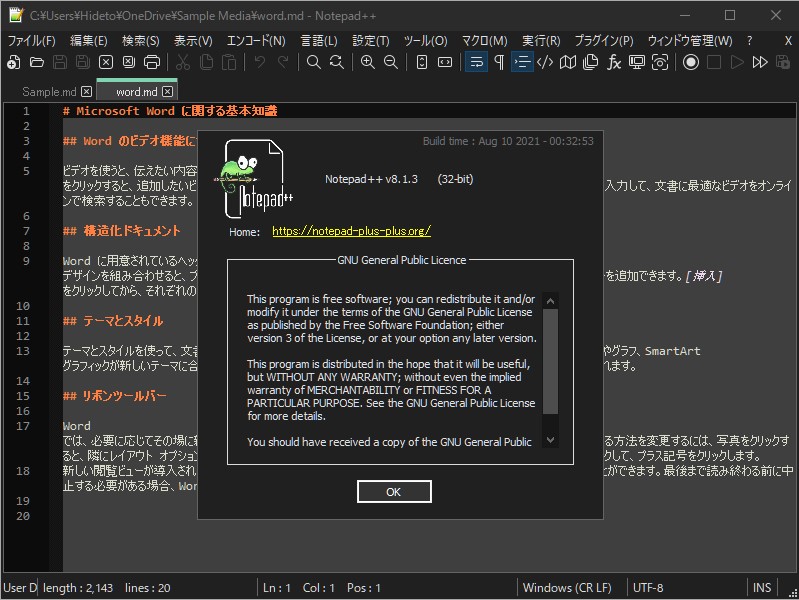The height and width of the screenshot is (600, 799).
Task: Toggle the Word Wrap toolbar button
Action: pos(476,62)
